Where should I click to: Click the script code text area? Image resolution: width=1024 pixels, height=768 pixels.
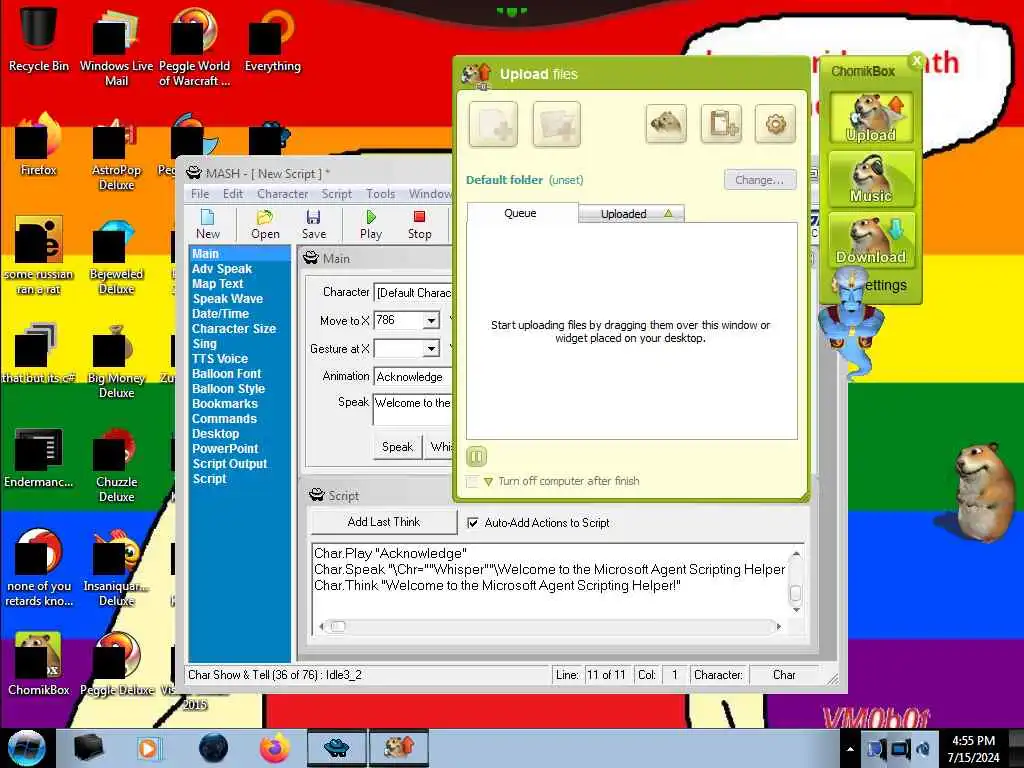(x=550, y=580)
